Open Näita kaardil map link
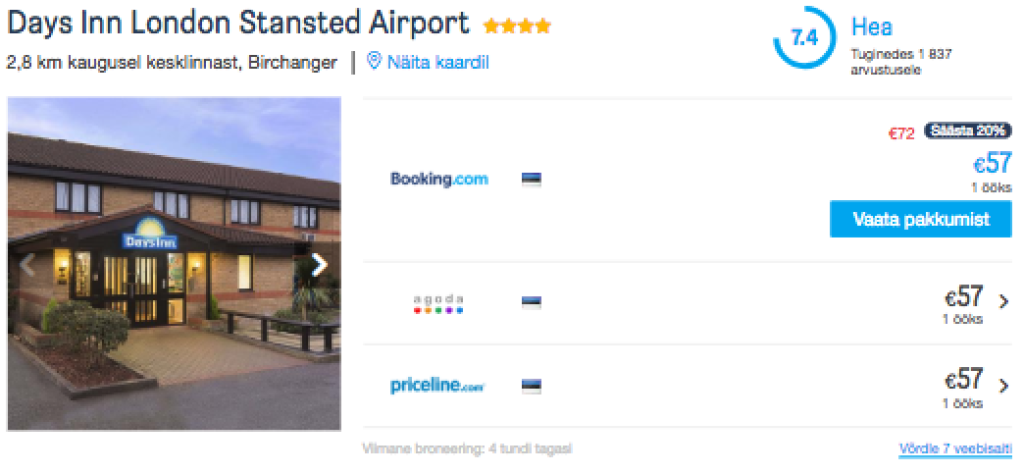Screen dimensions: 1024x473 pos(439,62)
